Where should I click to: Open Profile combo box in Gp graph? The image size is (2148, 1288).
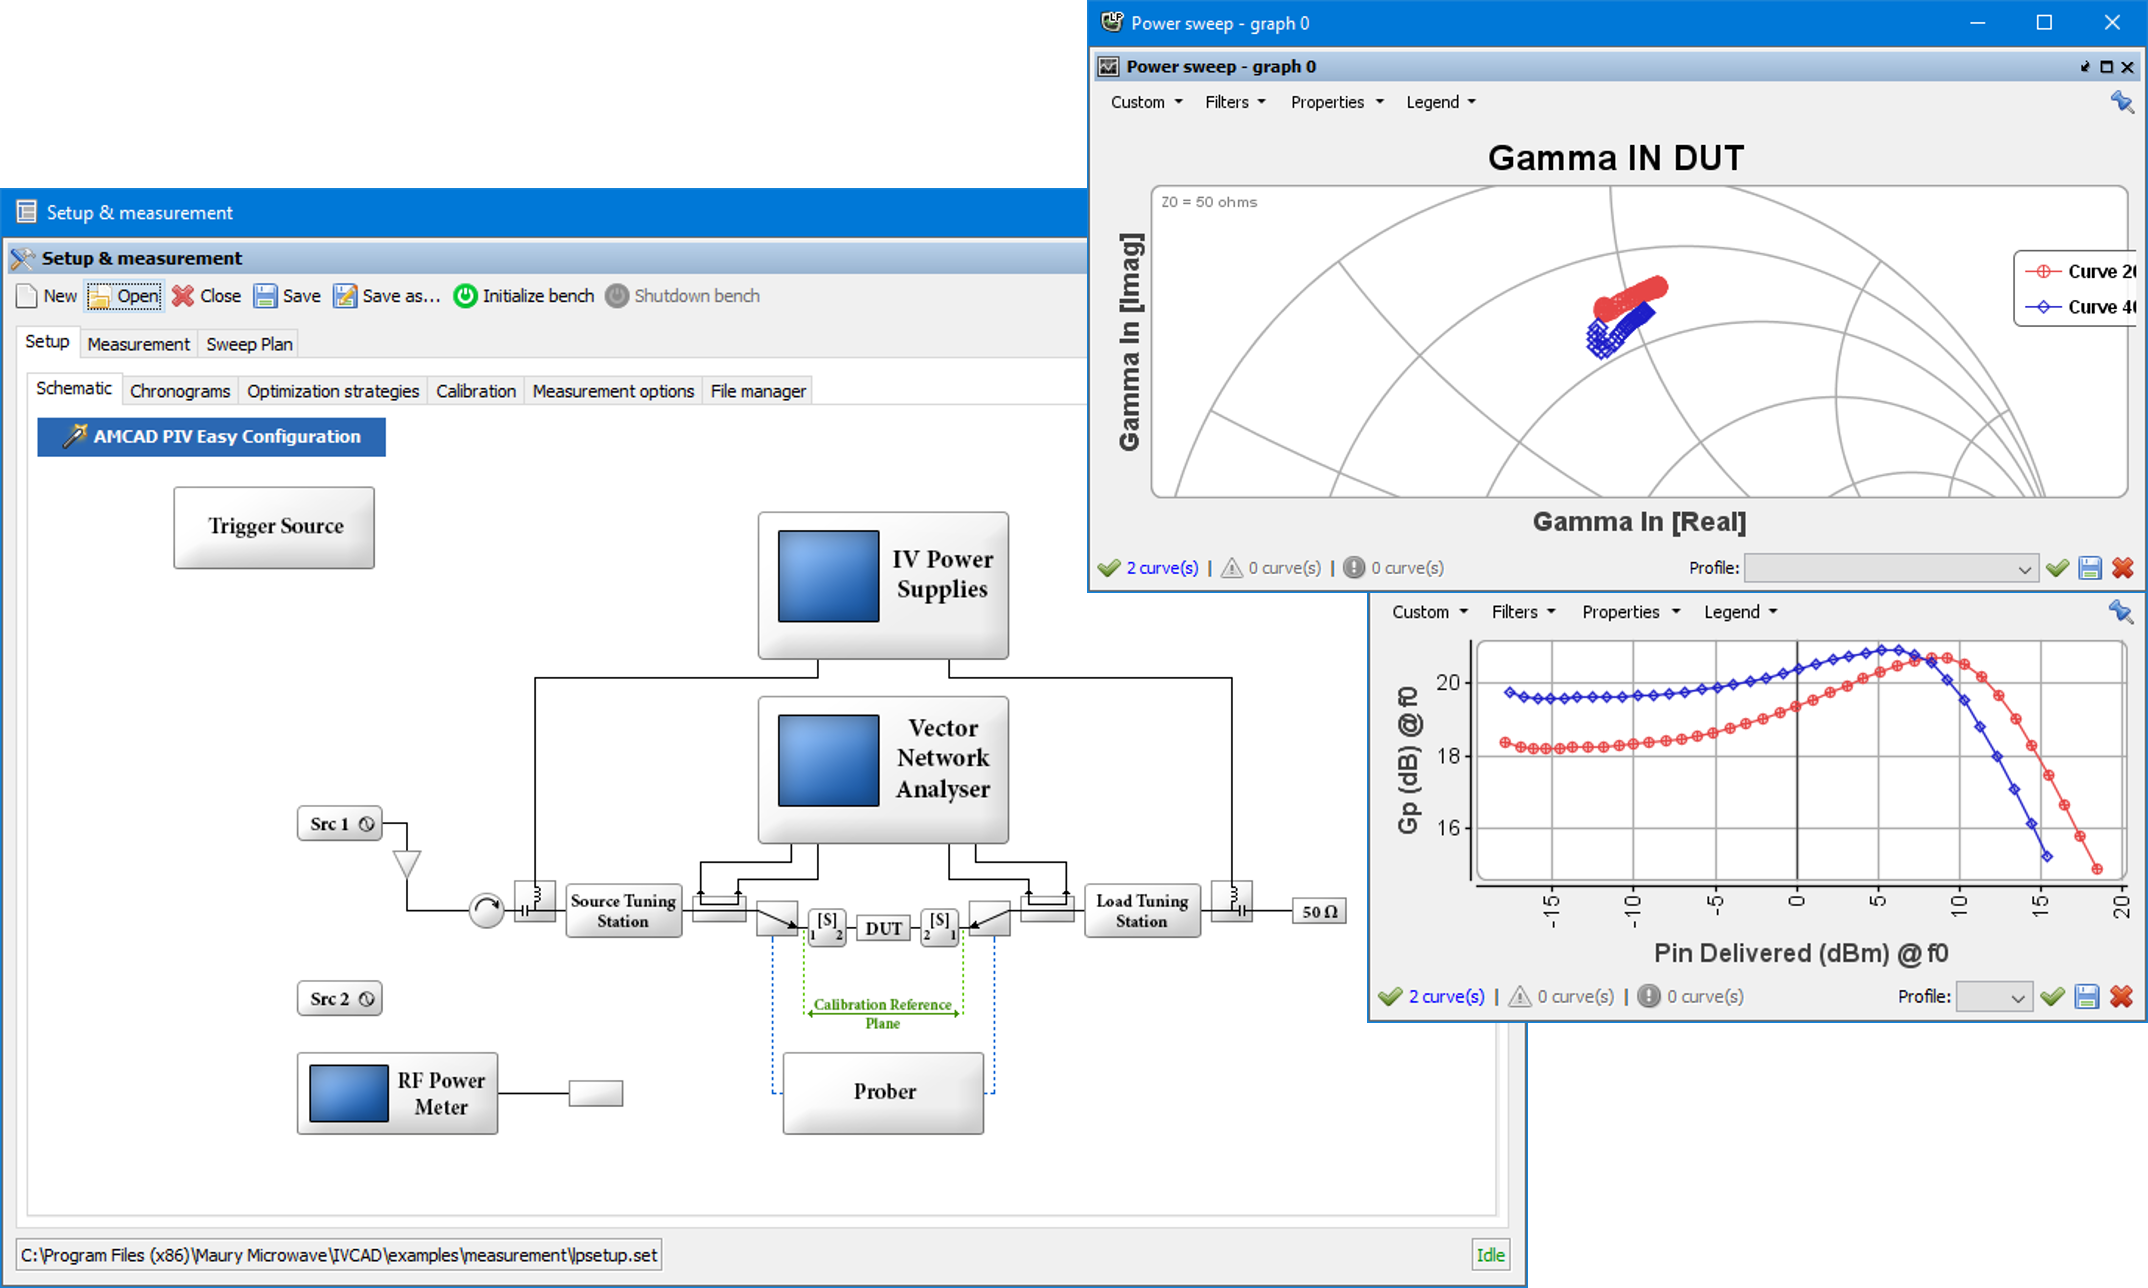point(1993,997)
